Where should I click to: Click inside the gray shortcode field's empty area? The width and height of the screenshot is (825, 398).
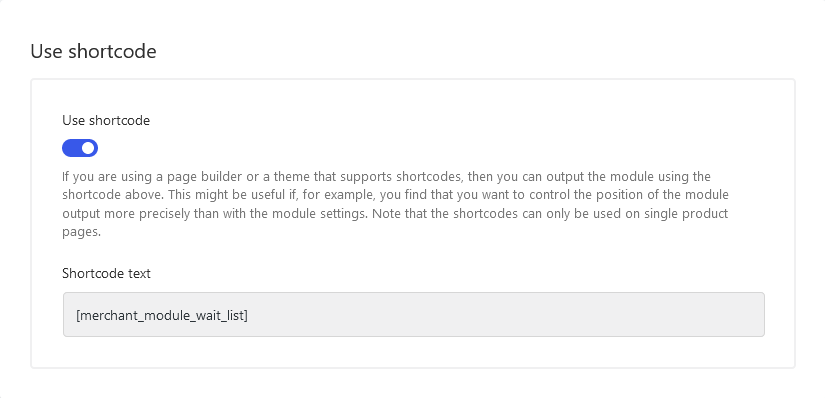505,315
